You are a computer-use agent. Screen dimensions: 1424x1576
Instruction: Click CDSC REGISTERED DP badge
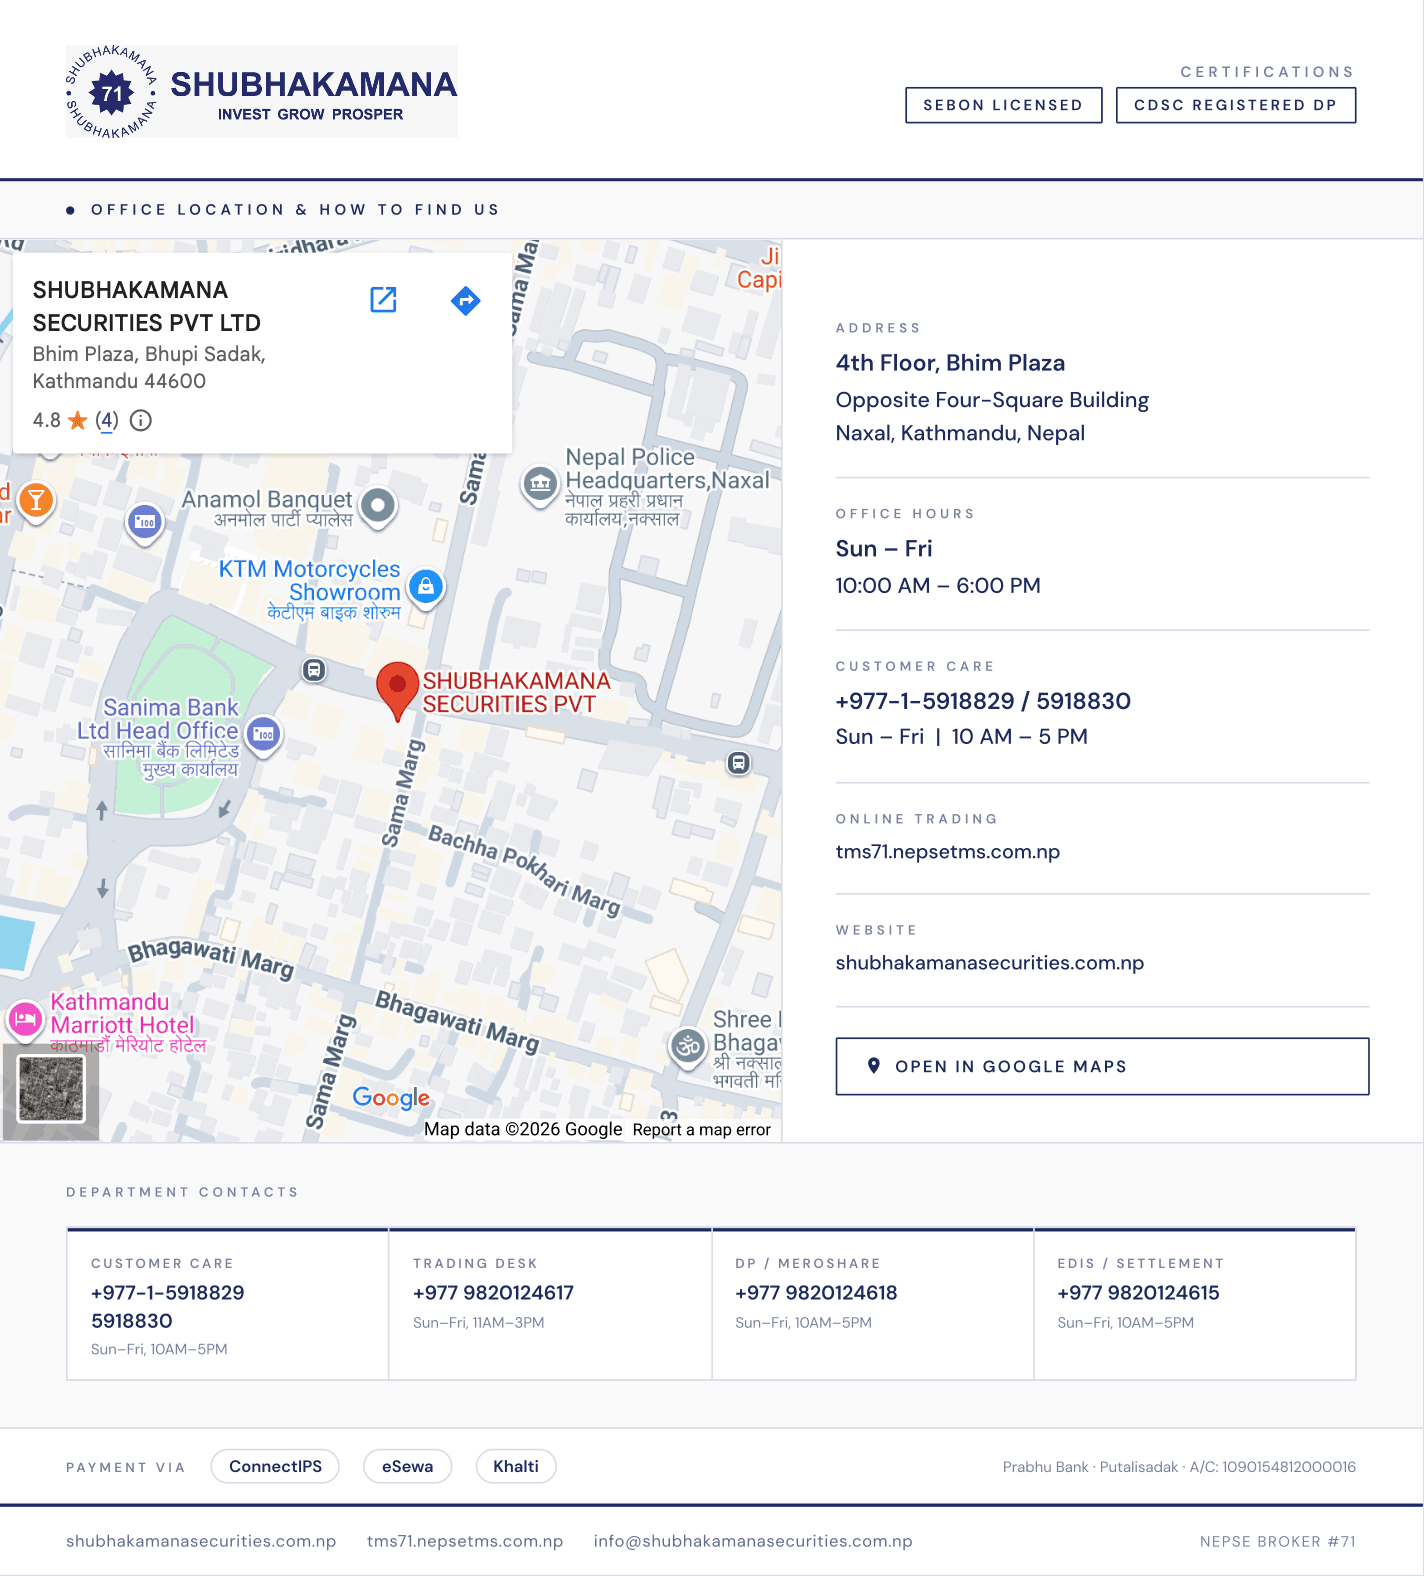(1236, 105)
